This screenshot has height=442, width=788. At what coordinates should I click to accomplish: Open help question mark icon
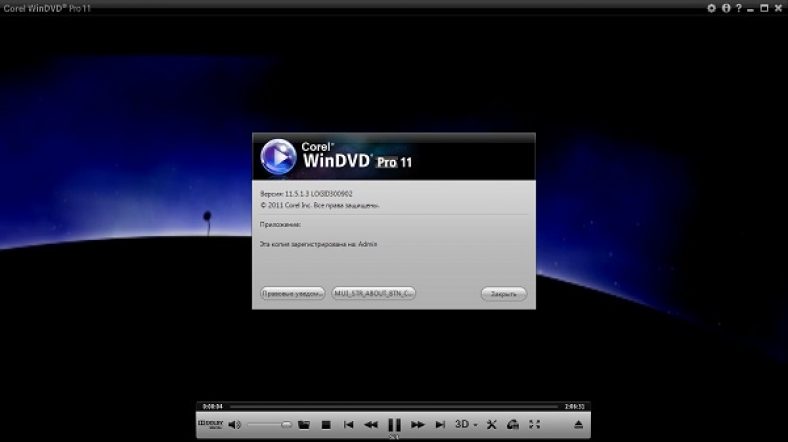[738, 8]
